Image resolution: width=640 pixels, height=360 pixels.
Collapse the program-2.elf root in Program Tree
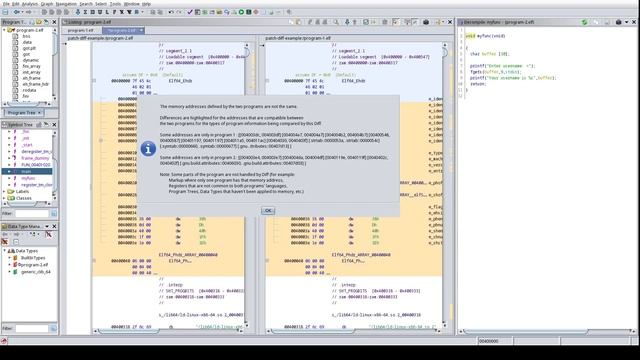[4, 30]
